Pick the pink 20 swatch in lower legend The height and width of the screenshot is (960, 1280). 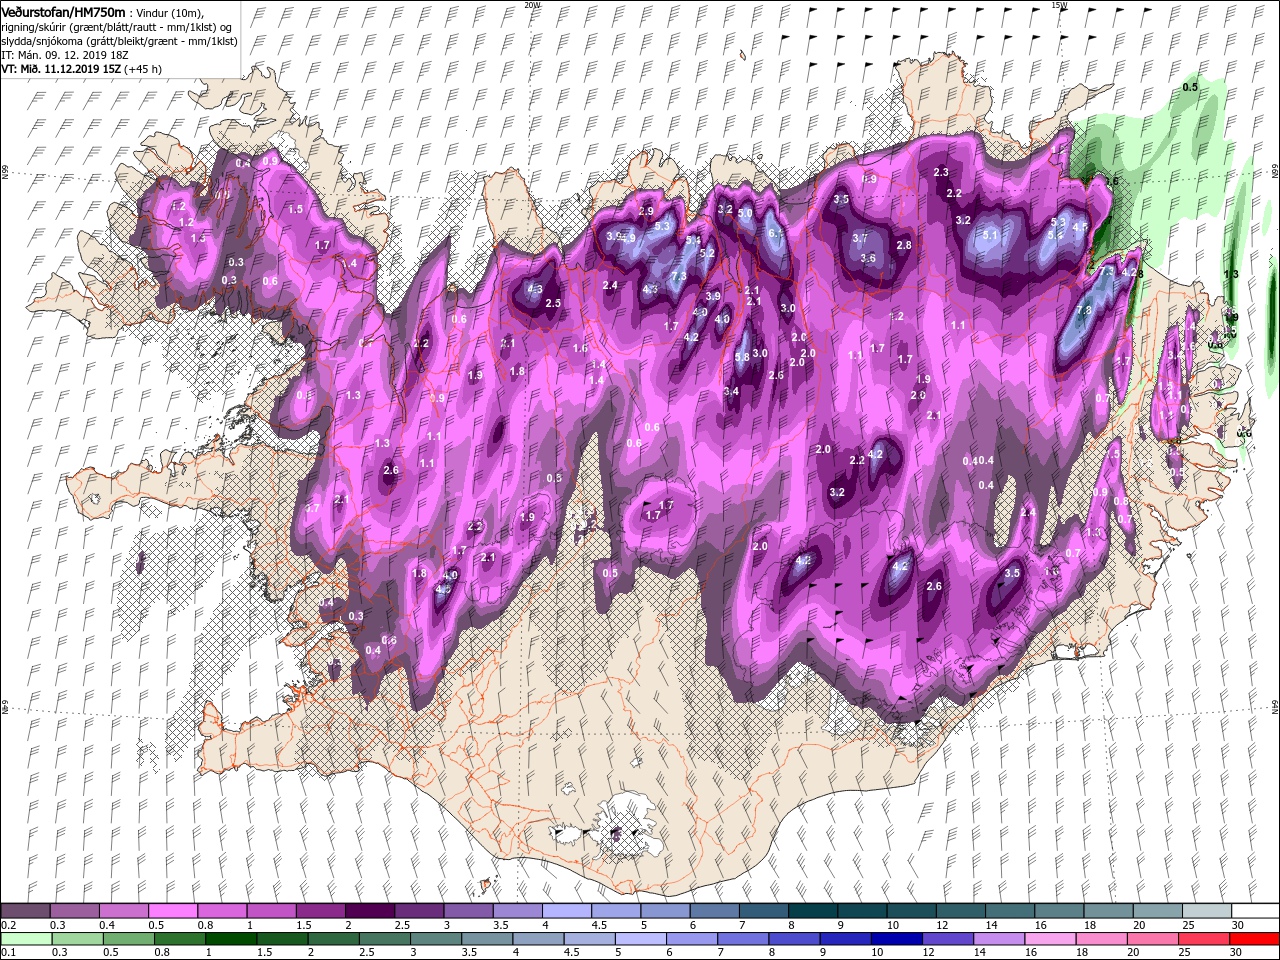pyautogui.click(x=1150, y=938)
